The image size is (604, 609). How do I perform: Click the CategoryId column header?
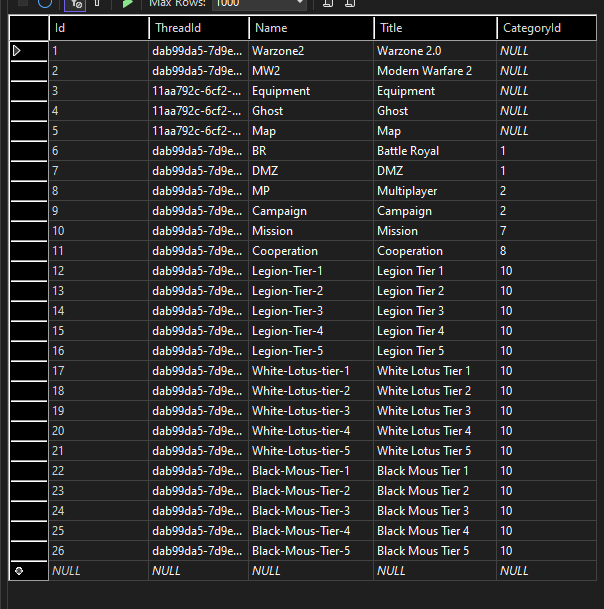pyautogui.click(x=547, y=28)
